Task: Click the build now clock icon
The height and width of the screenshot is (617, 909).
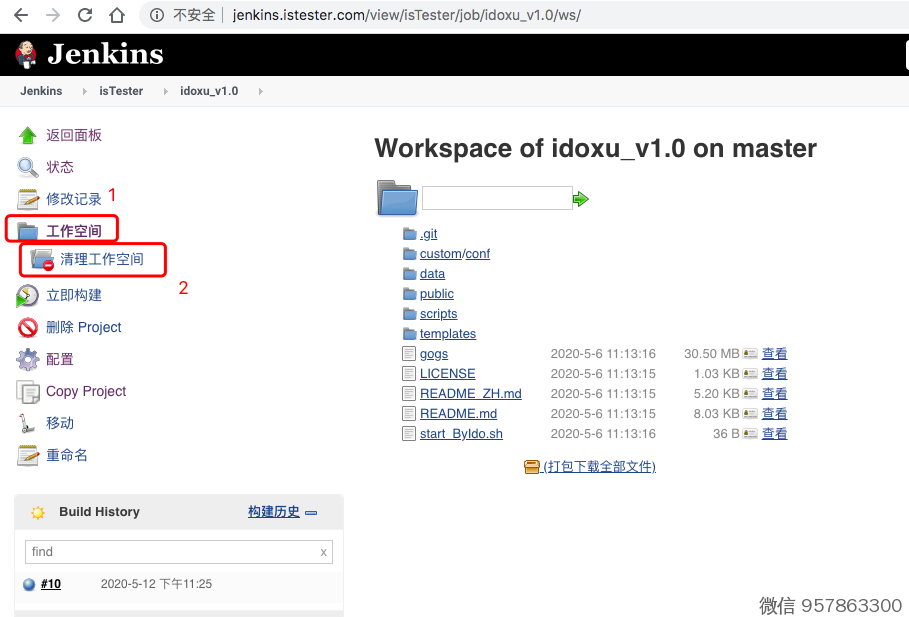Action: (28, 295)
